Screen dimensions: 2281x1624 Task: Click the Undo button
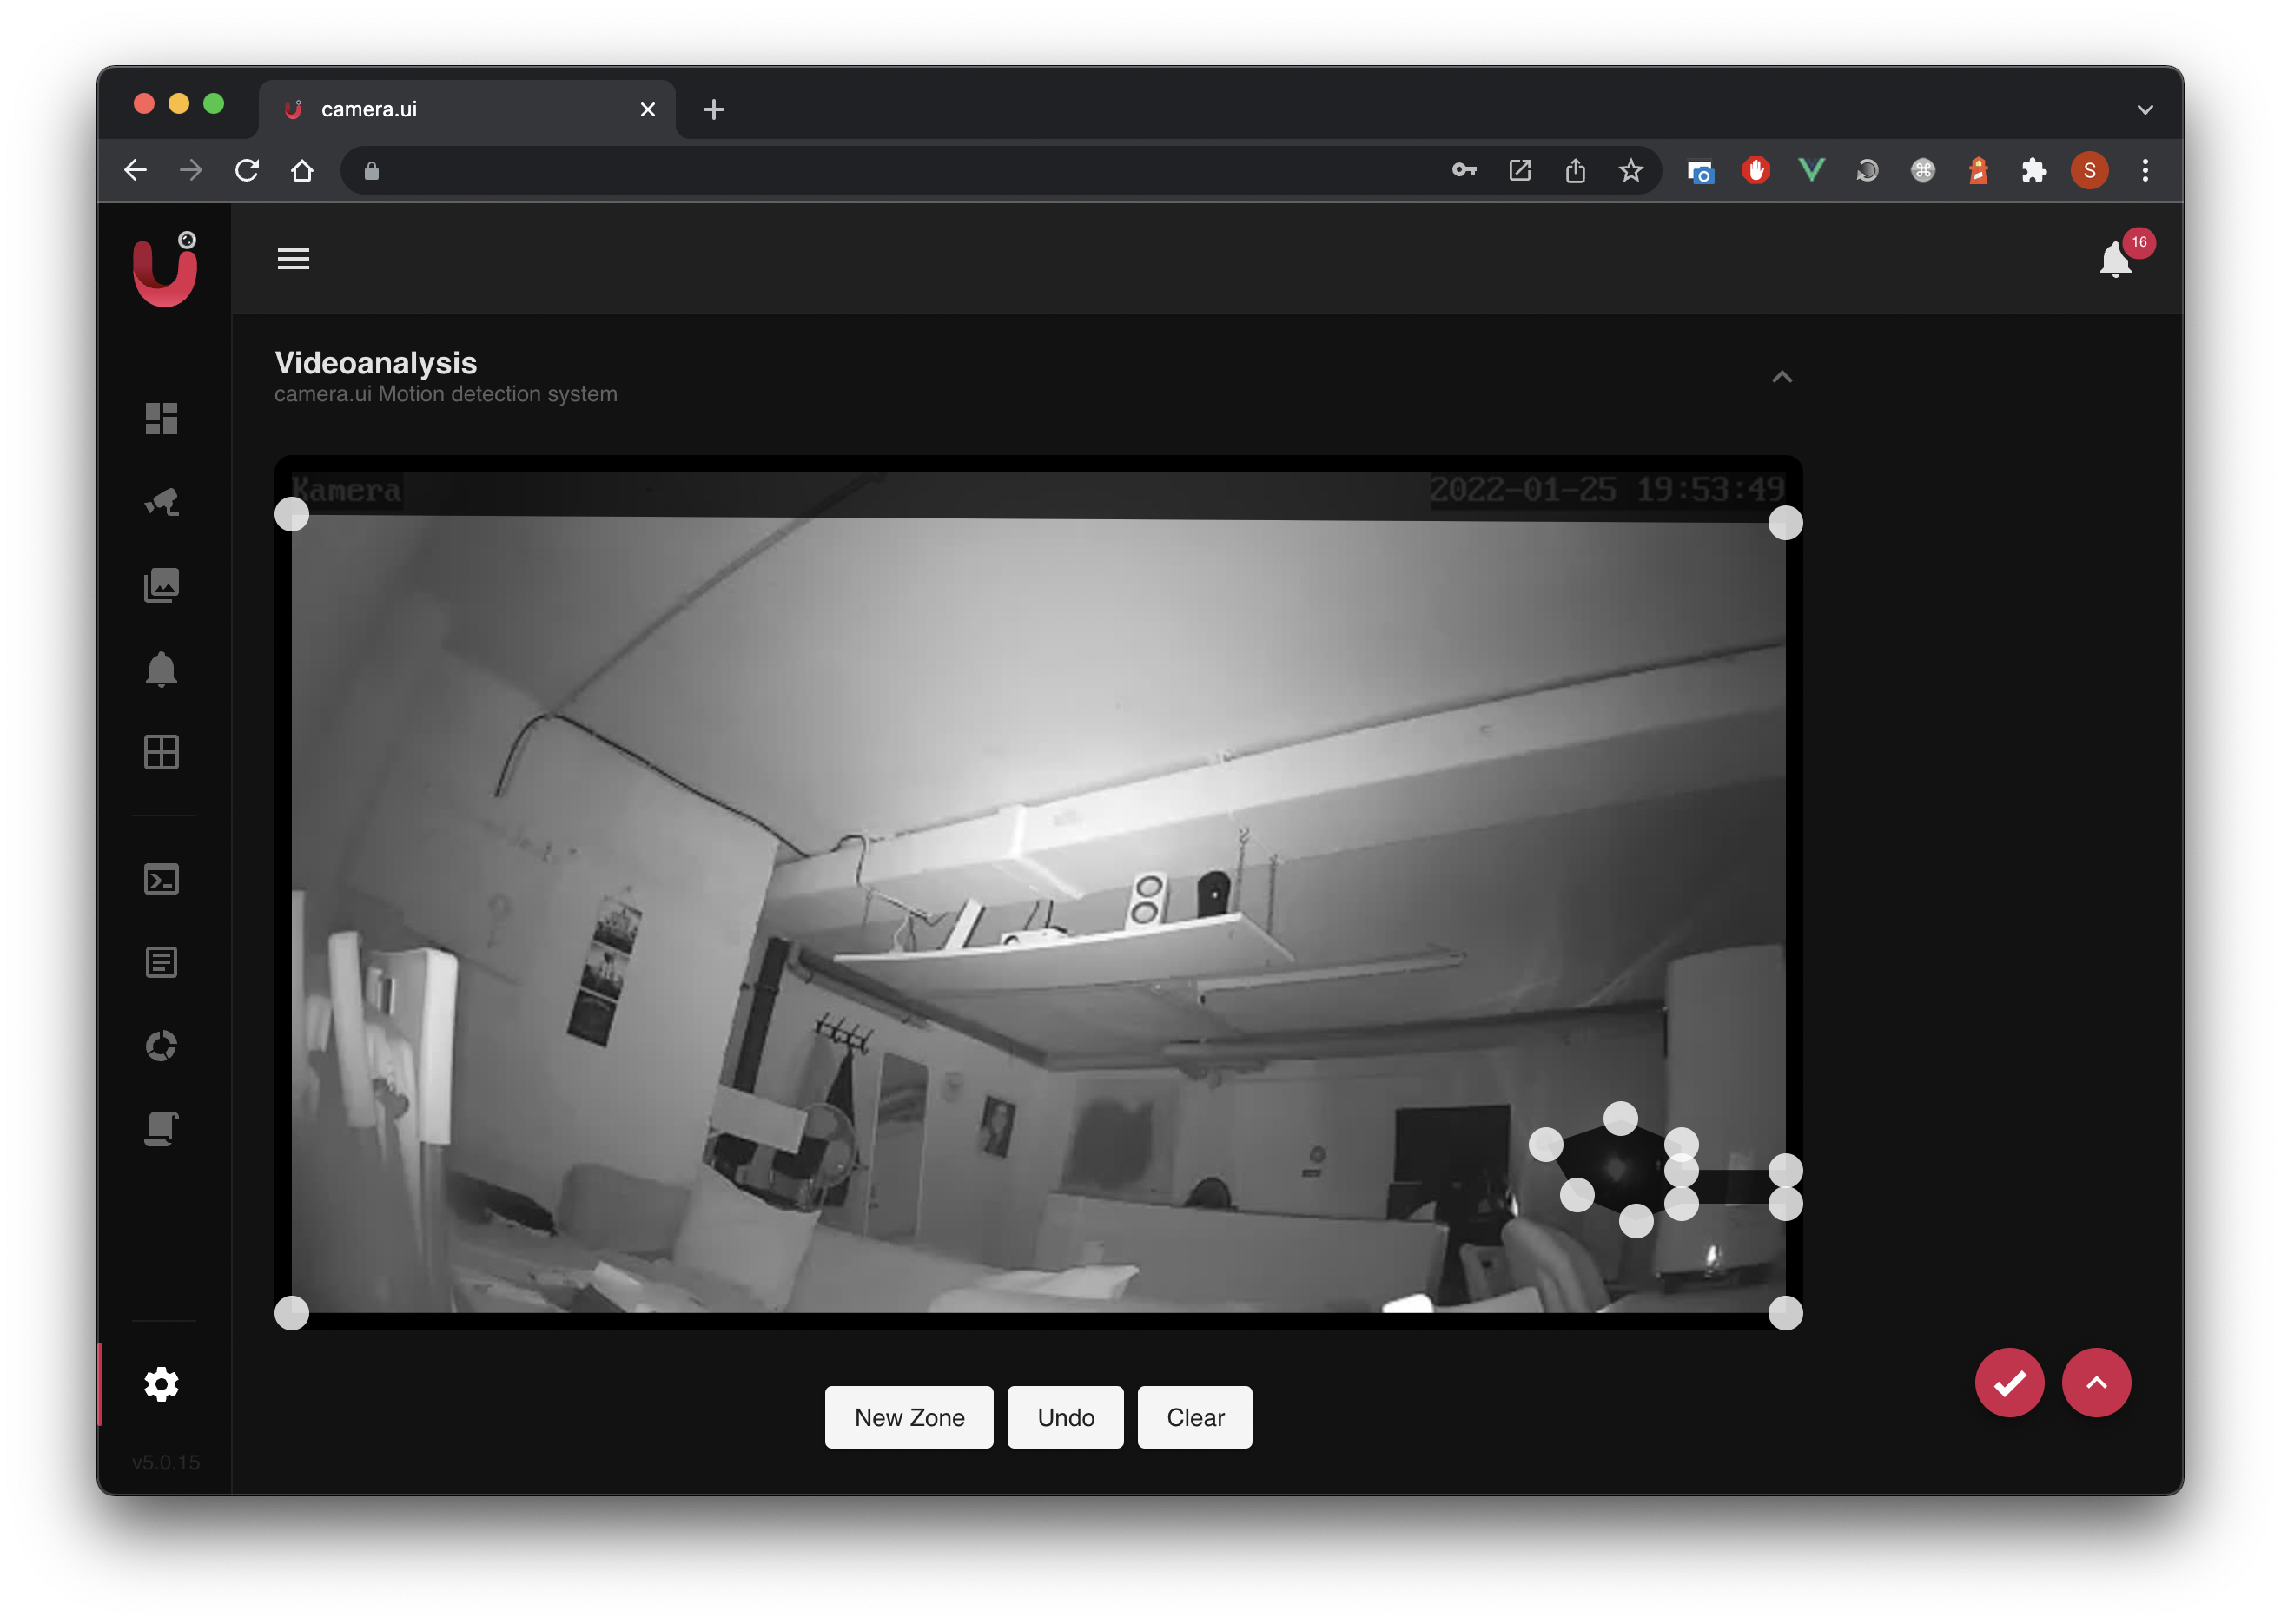coord(1065,1417)
